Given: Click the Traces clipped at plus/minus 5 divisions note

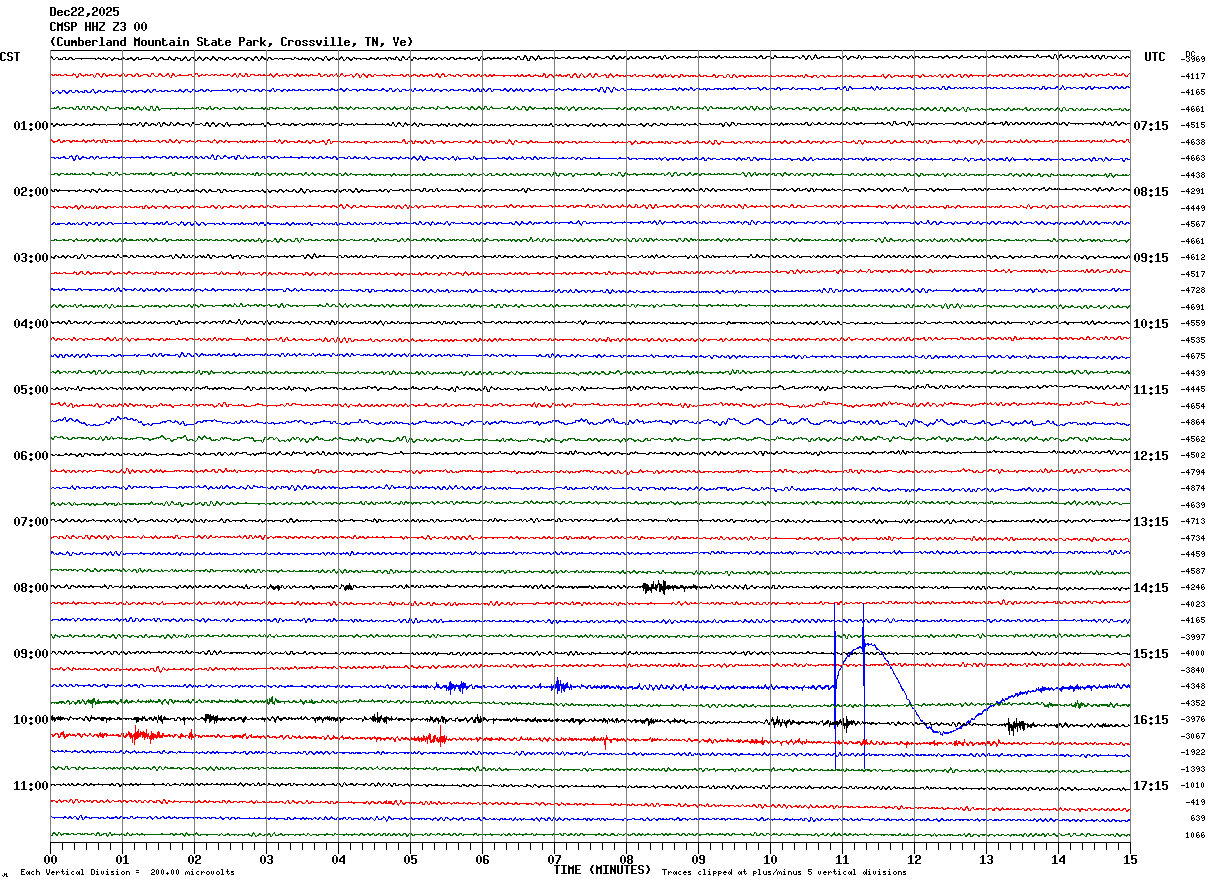Looking at the screenshot, I should click(784, 873).
